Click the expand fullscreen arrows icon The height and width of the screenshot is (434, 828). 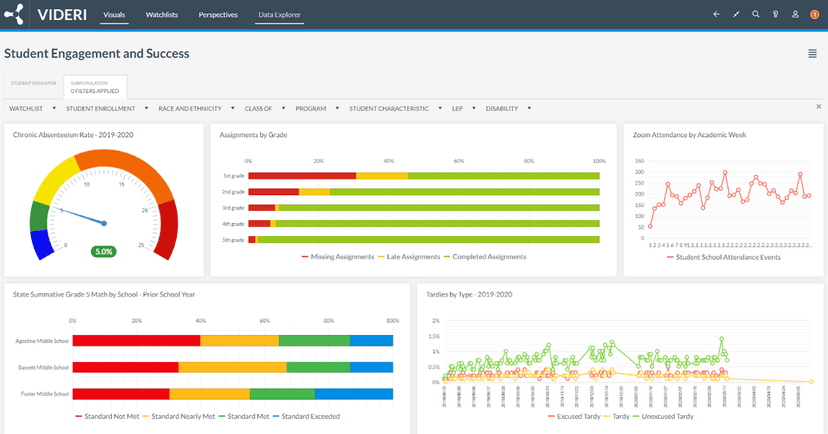coord(736,15)
